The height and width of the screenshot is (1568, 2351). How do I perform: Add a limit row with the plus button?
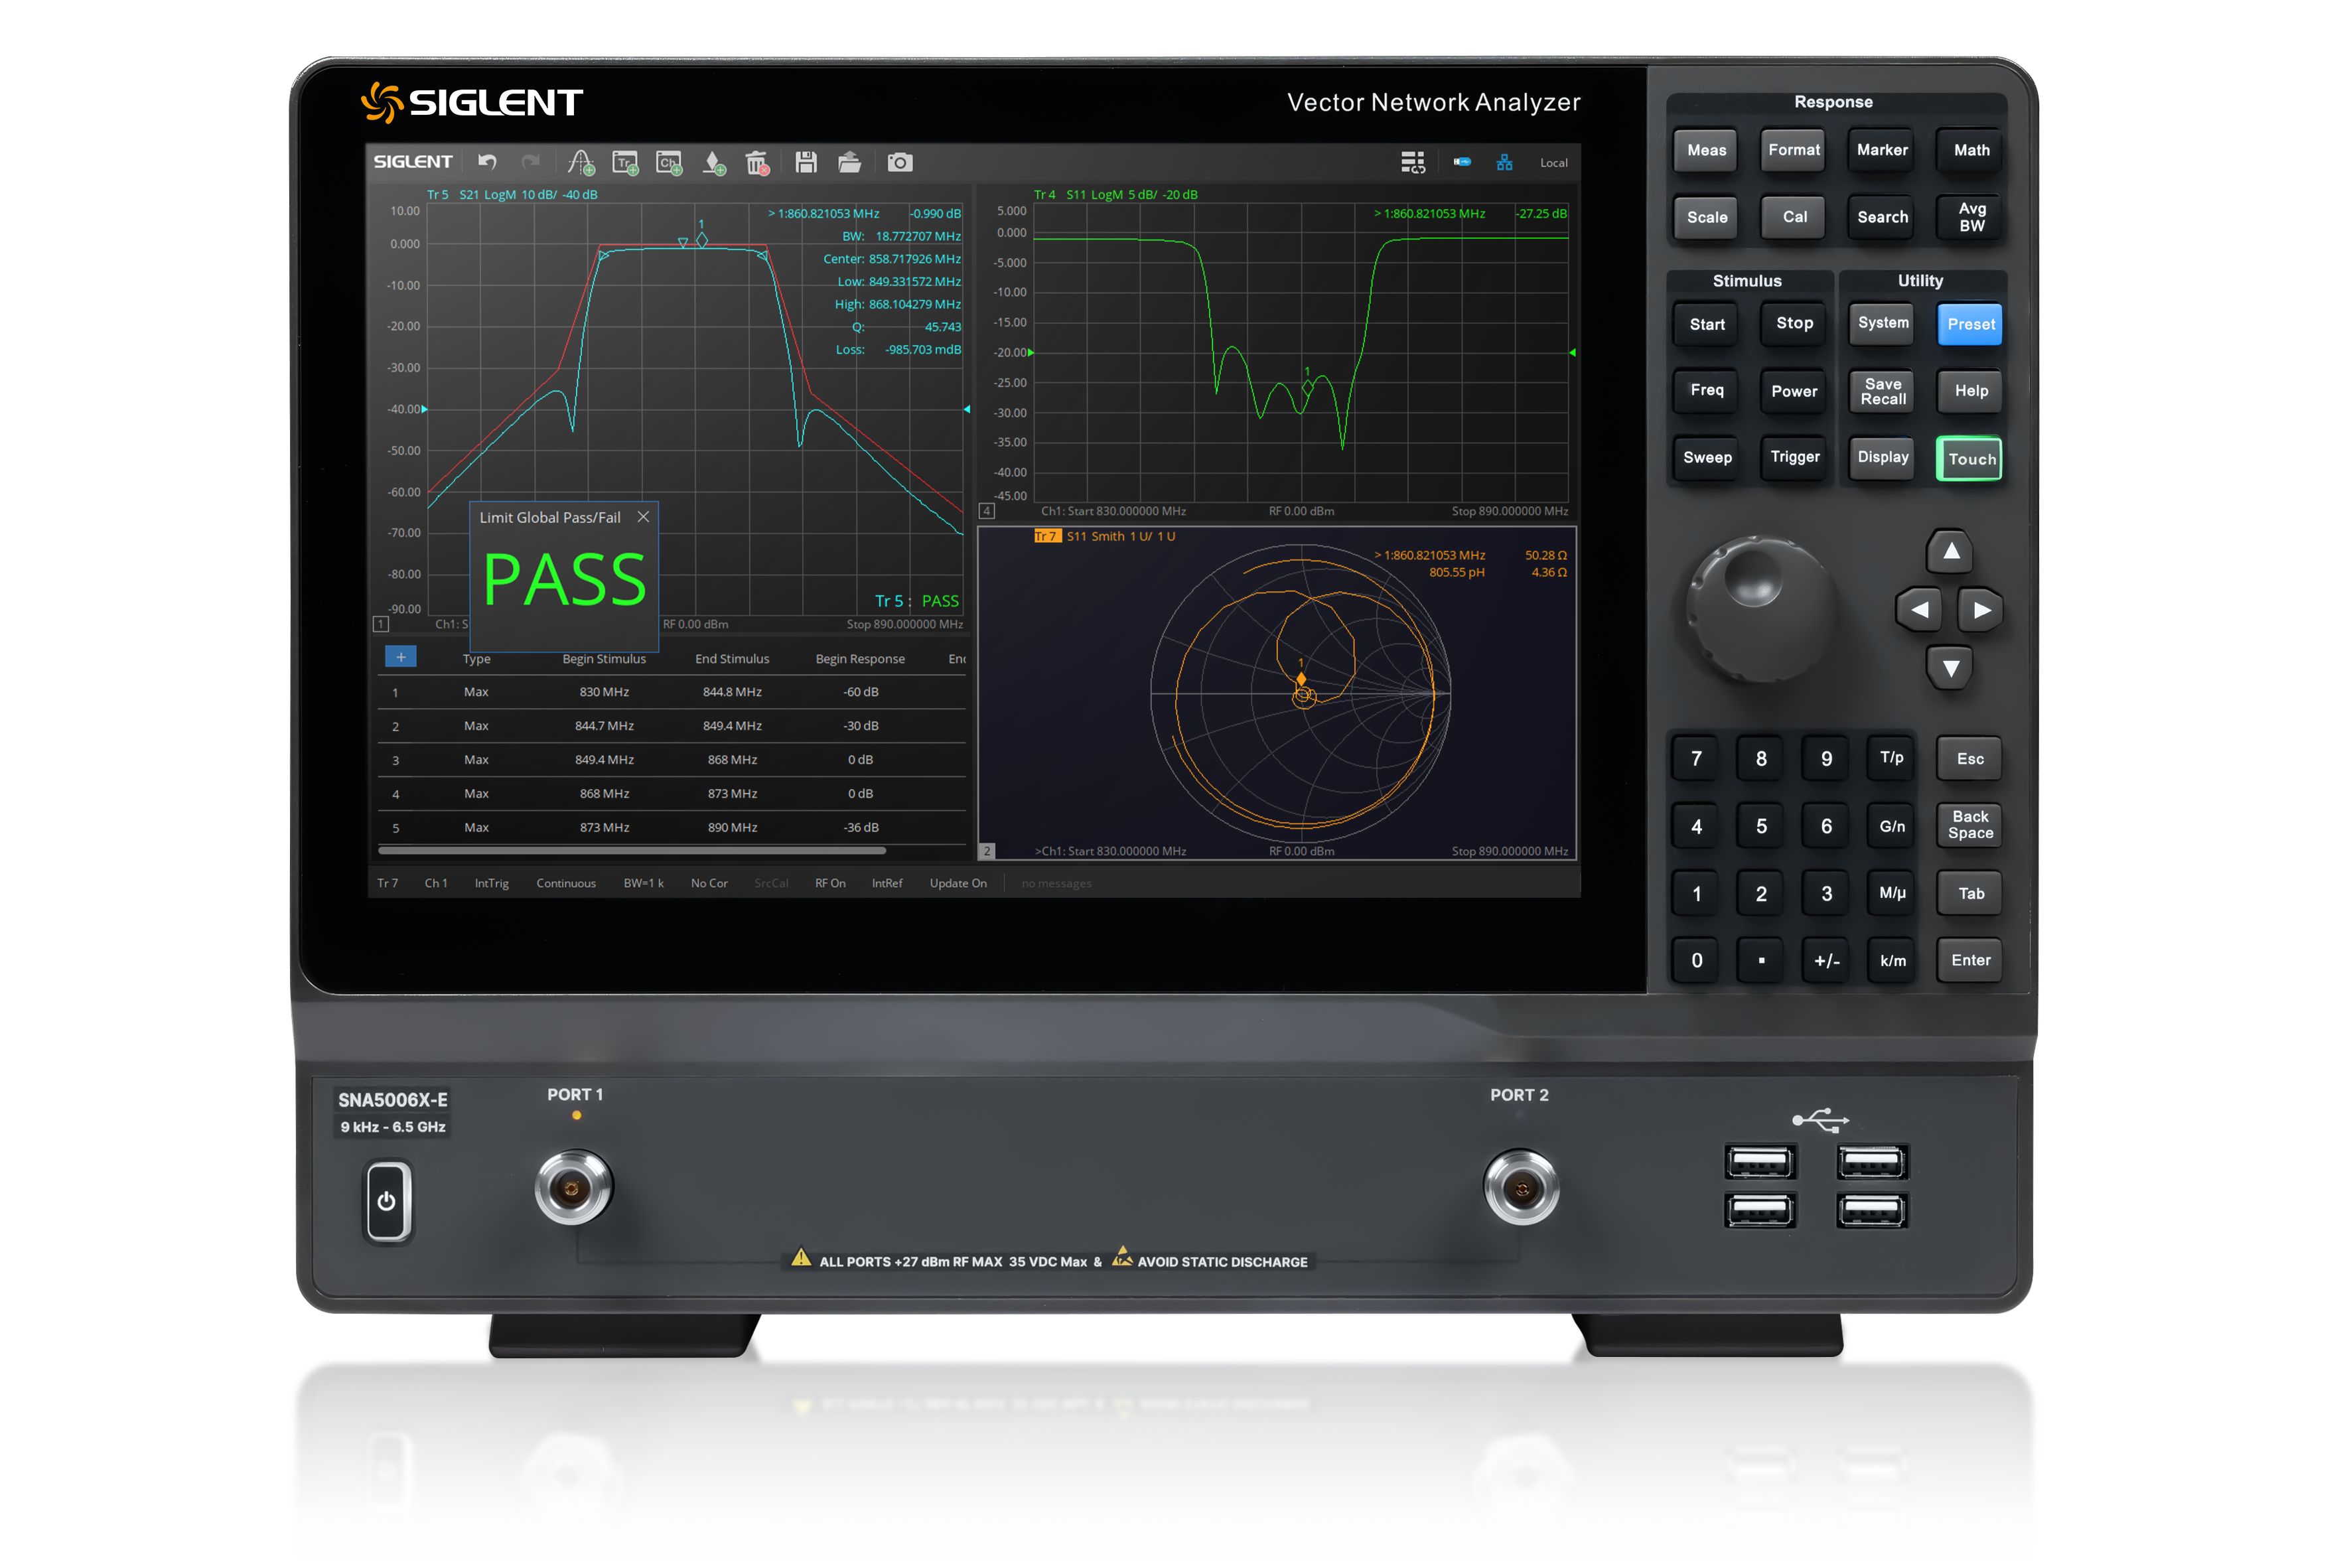(400, 657)
